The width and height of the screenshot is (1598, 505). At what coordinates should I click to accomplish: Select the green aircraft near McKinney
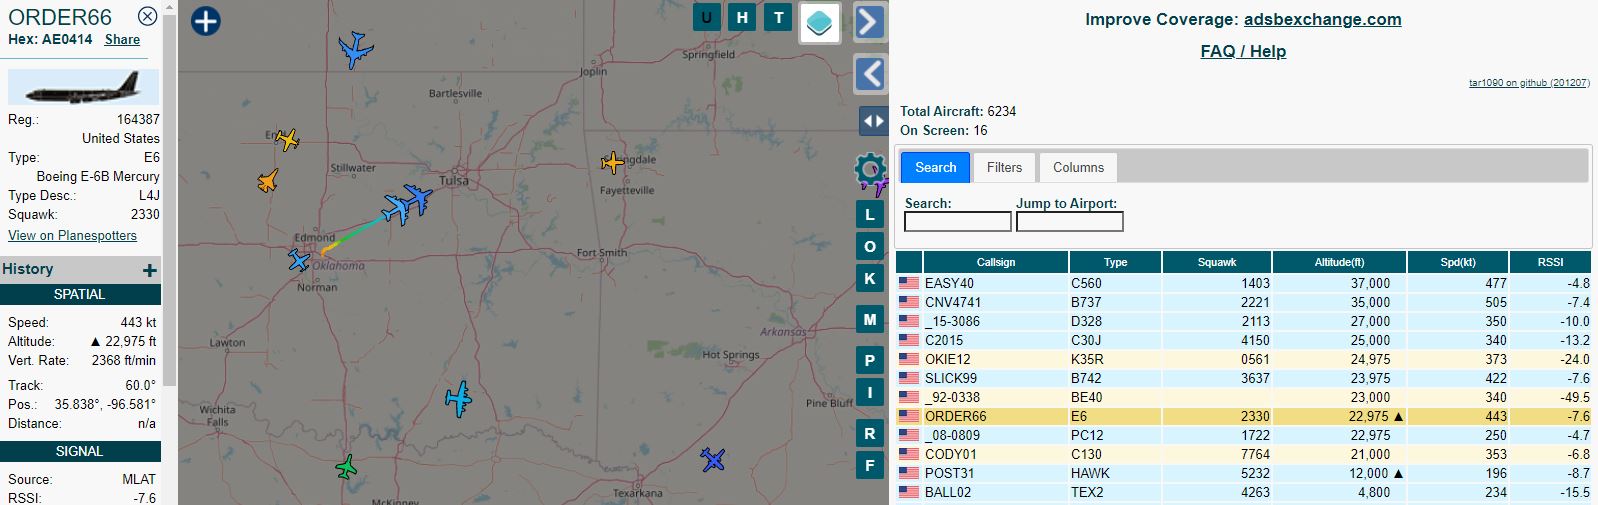(346, 467)
